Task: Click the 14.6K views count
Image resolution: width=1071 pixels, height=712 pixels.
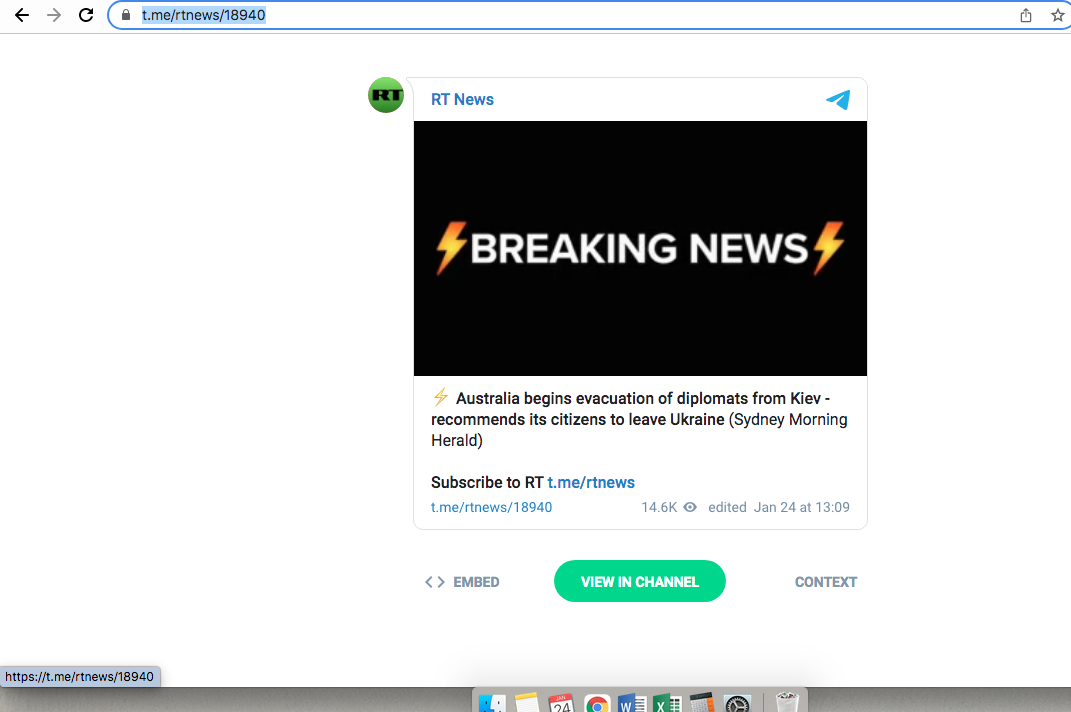Action: coord(659,507)
